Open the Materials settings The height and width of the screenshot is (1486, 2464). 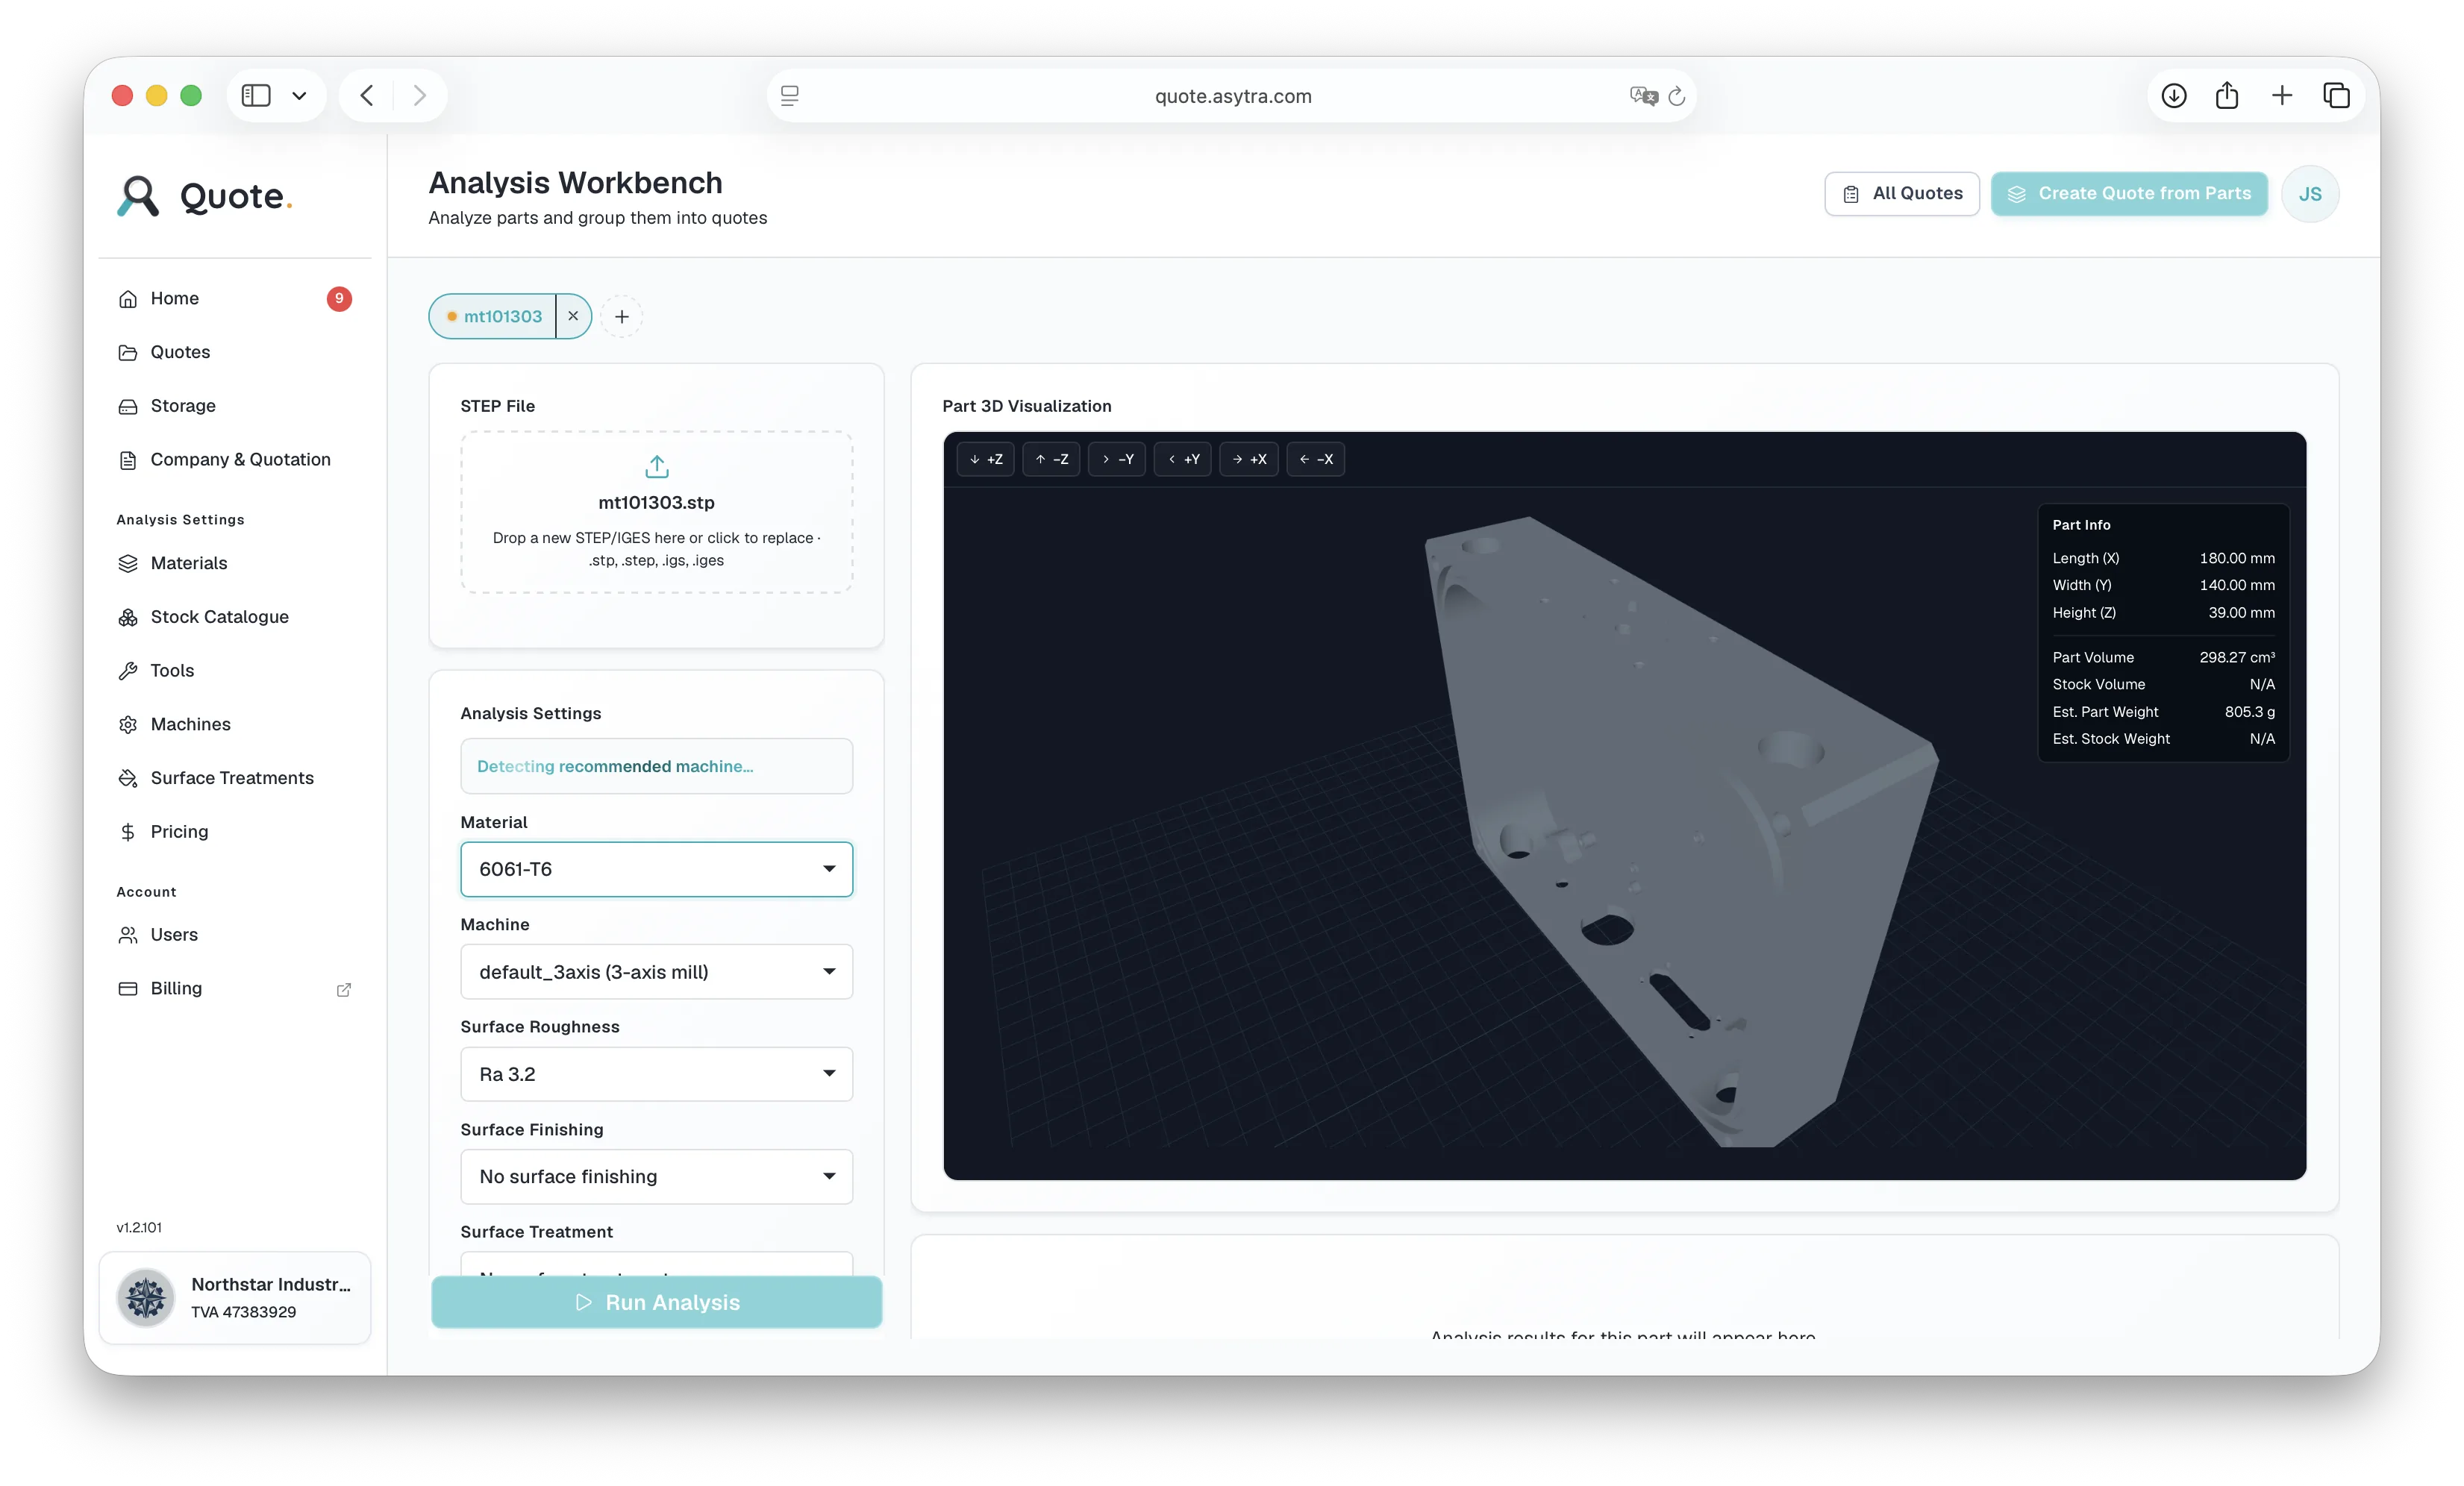234,563
